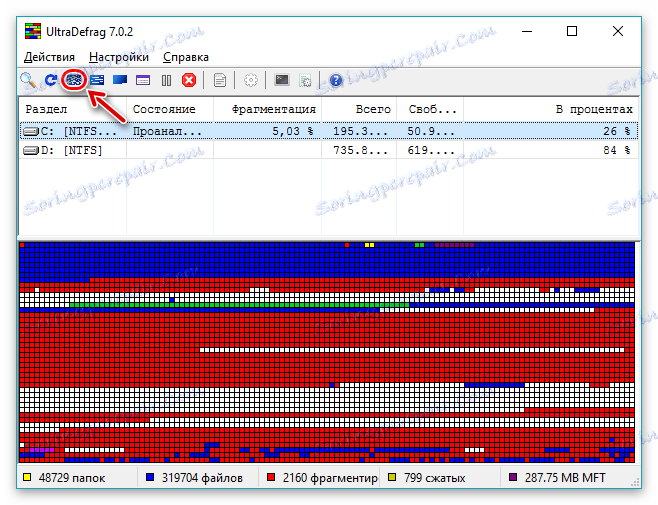The image size is (658, 505).
Task: Click the 2160 фрагментир status text
Action: [x=330, y=478]
